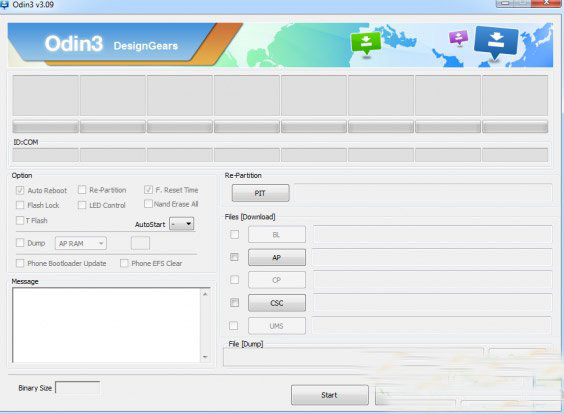Click the Start button
This screenshot has width=564, height=414.
(329, 395)
